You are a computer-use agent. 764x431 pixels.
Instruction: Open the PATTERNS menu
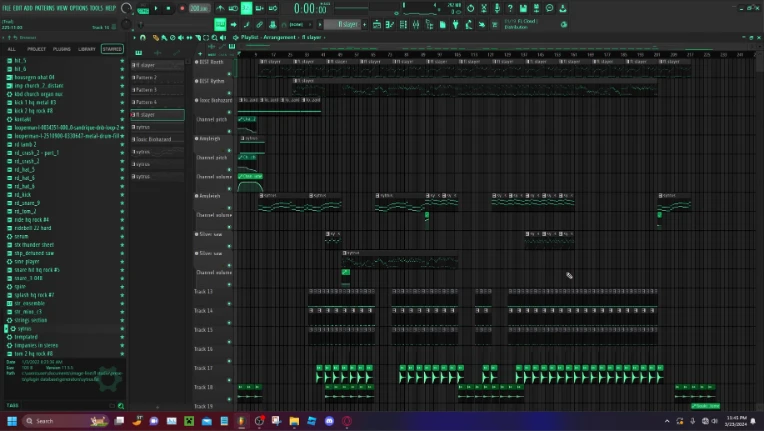coord(45,8)
